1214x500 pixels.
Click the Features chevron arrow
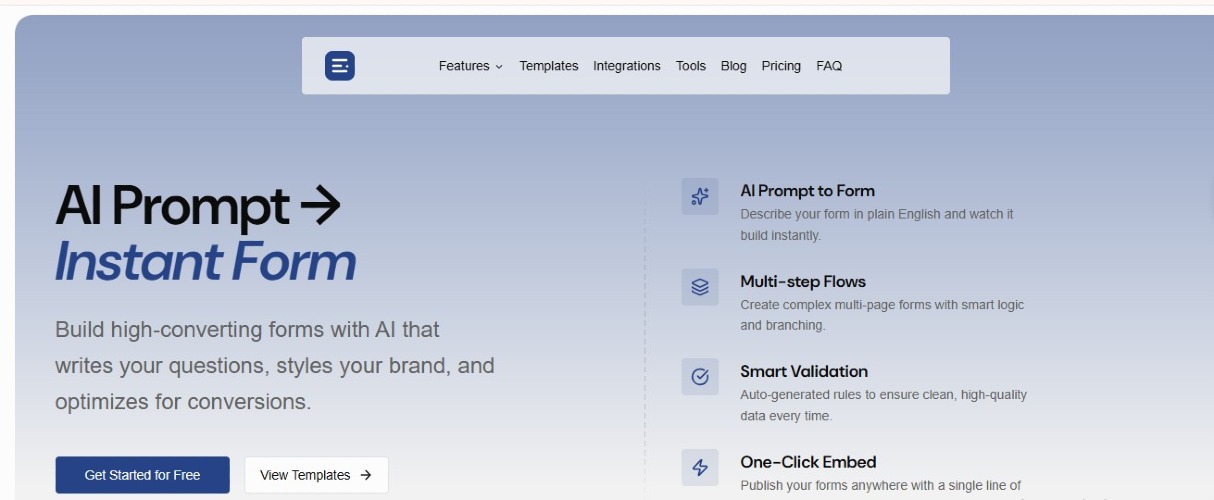499,67
